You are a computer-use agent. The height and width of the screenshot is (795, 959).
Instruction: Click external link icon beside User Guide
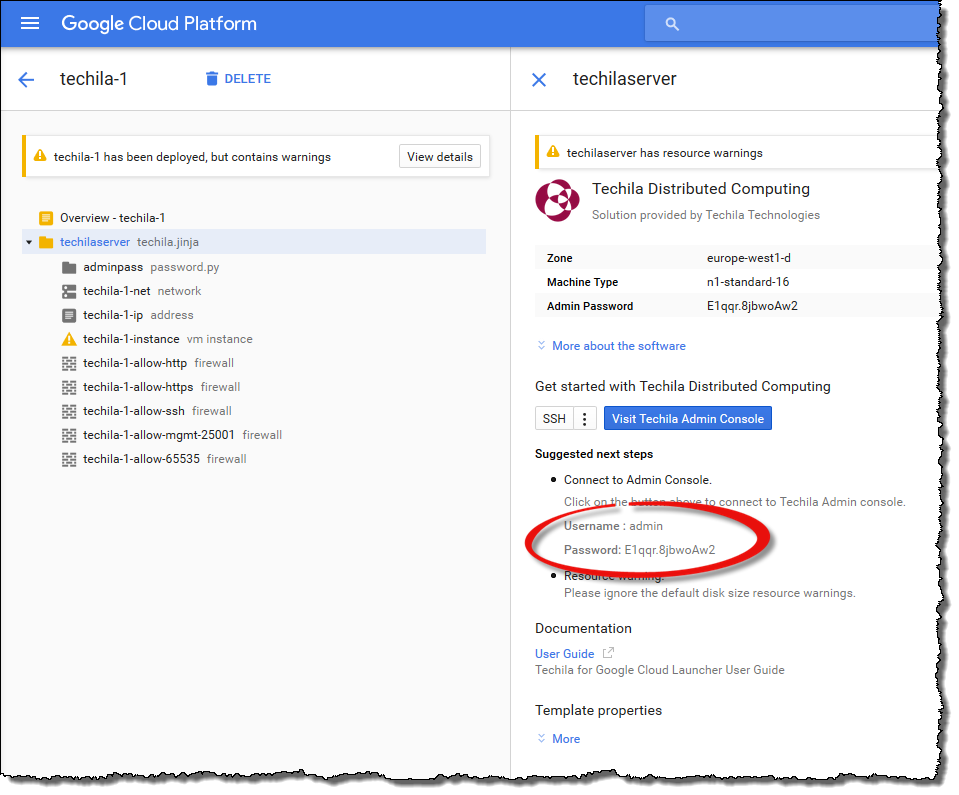[x=608, y=653]
